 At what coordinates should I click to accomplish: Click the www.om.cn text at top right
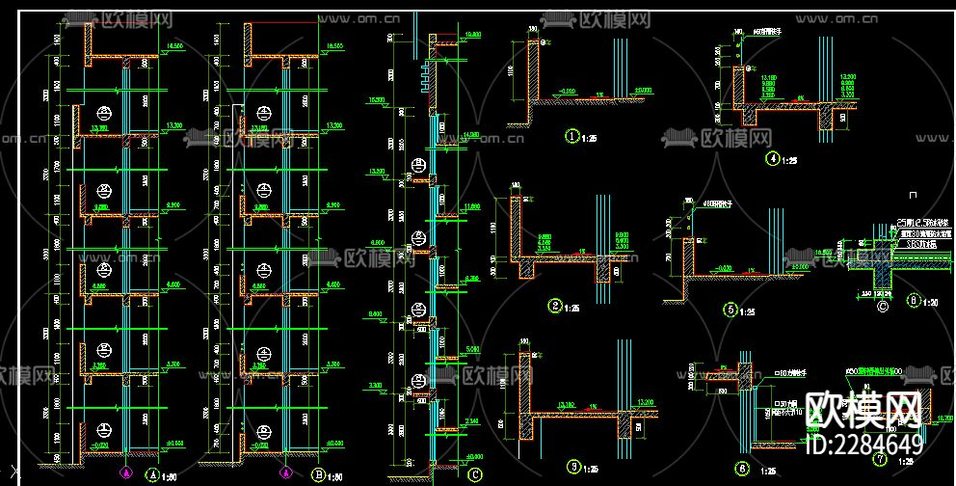836,19
